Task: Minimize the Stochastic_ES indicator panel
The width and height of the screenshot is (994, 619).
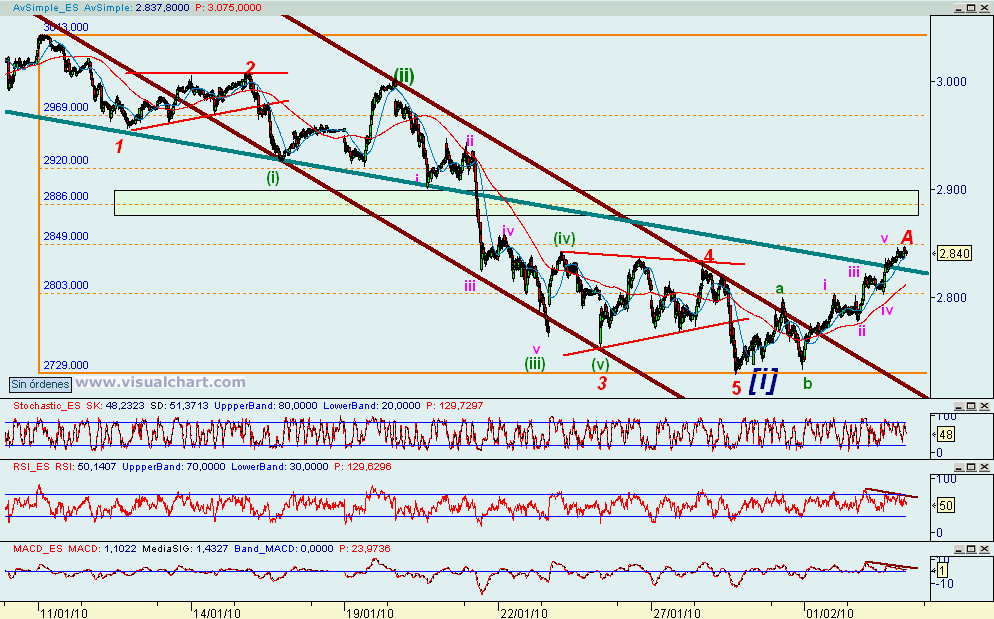Action: point(958,405)
